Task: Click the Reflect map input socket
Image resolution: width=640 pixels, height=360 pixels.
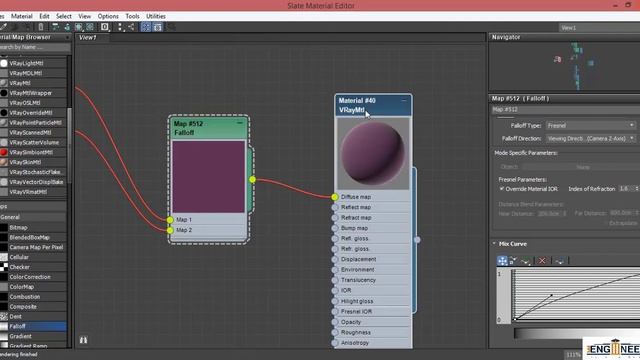Action: tap(335, 207)
